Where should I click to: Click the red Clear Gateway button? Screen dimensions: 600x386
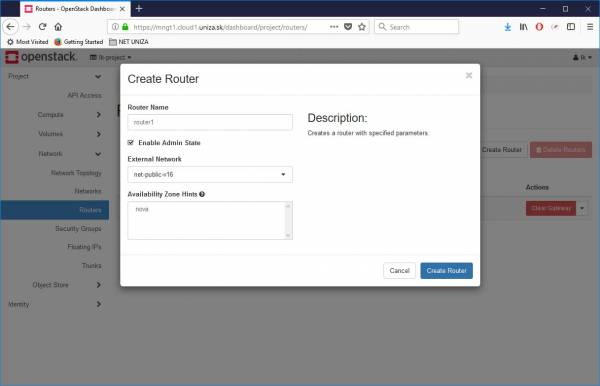(x=551, y=208)
